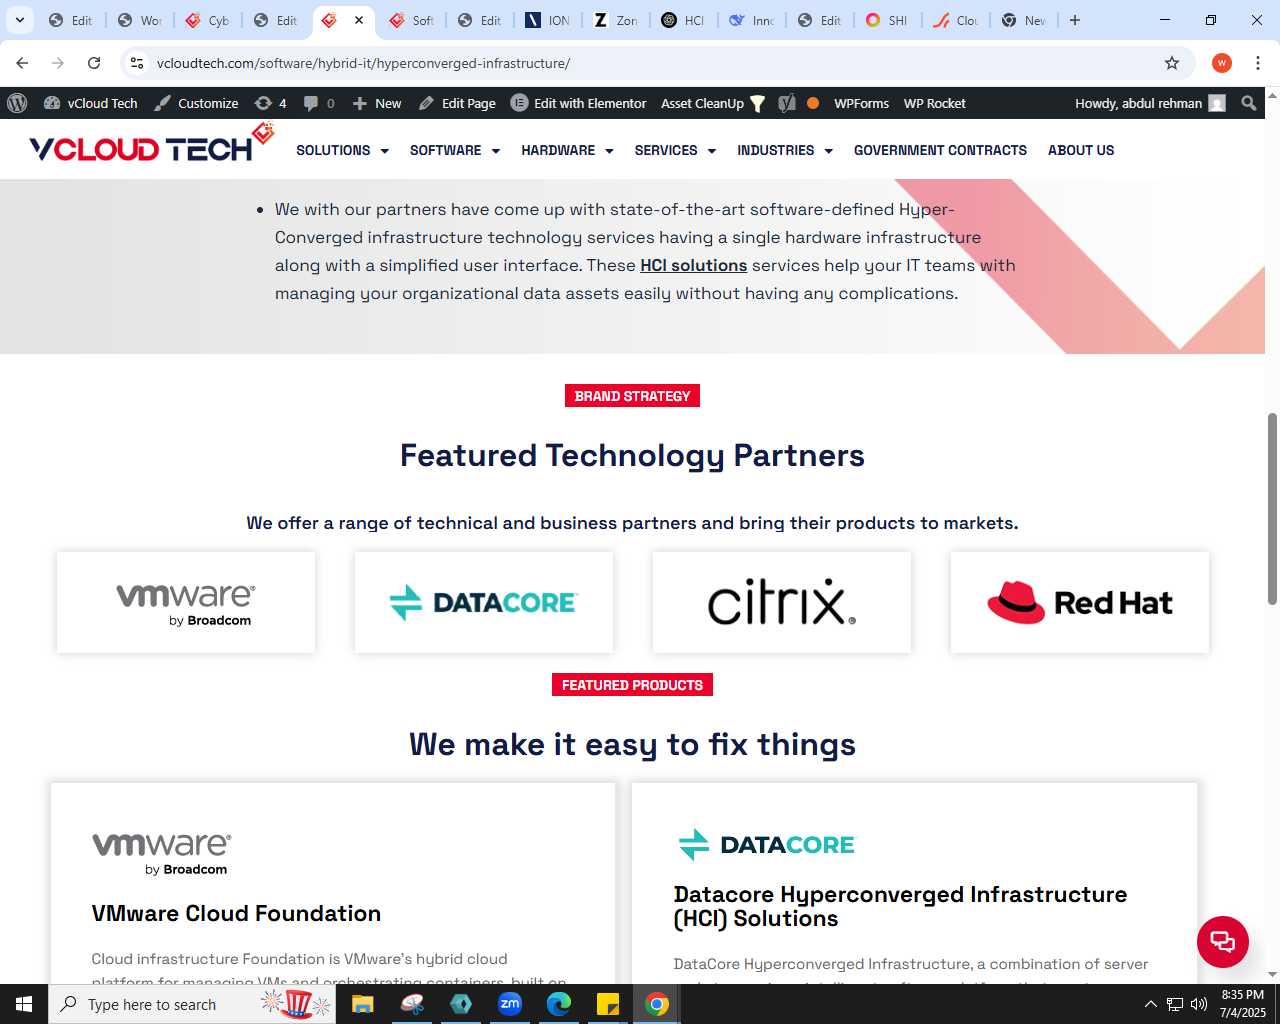
Task: Switch to the HCI browser tab
Action: pyautogui.click(x=684, y=20)
